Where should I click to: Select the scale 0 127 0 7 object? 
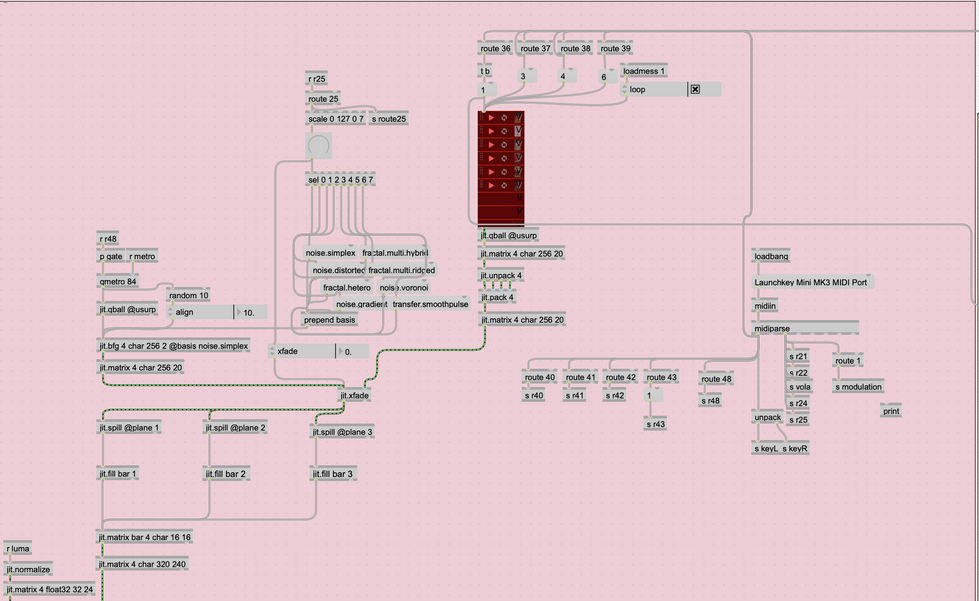pos(335,119)
